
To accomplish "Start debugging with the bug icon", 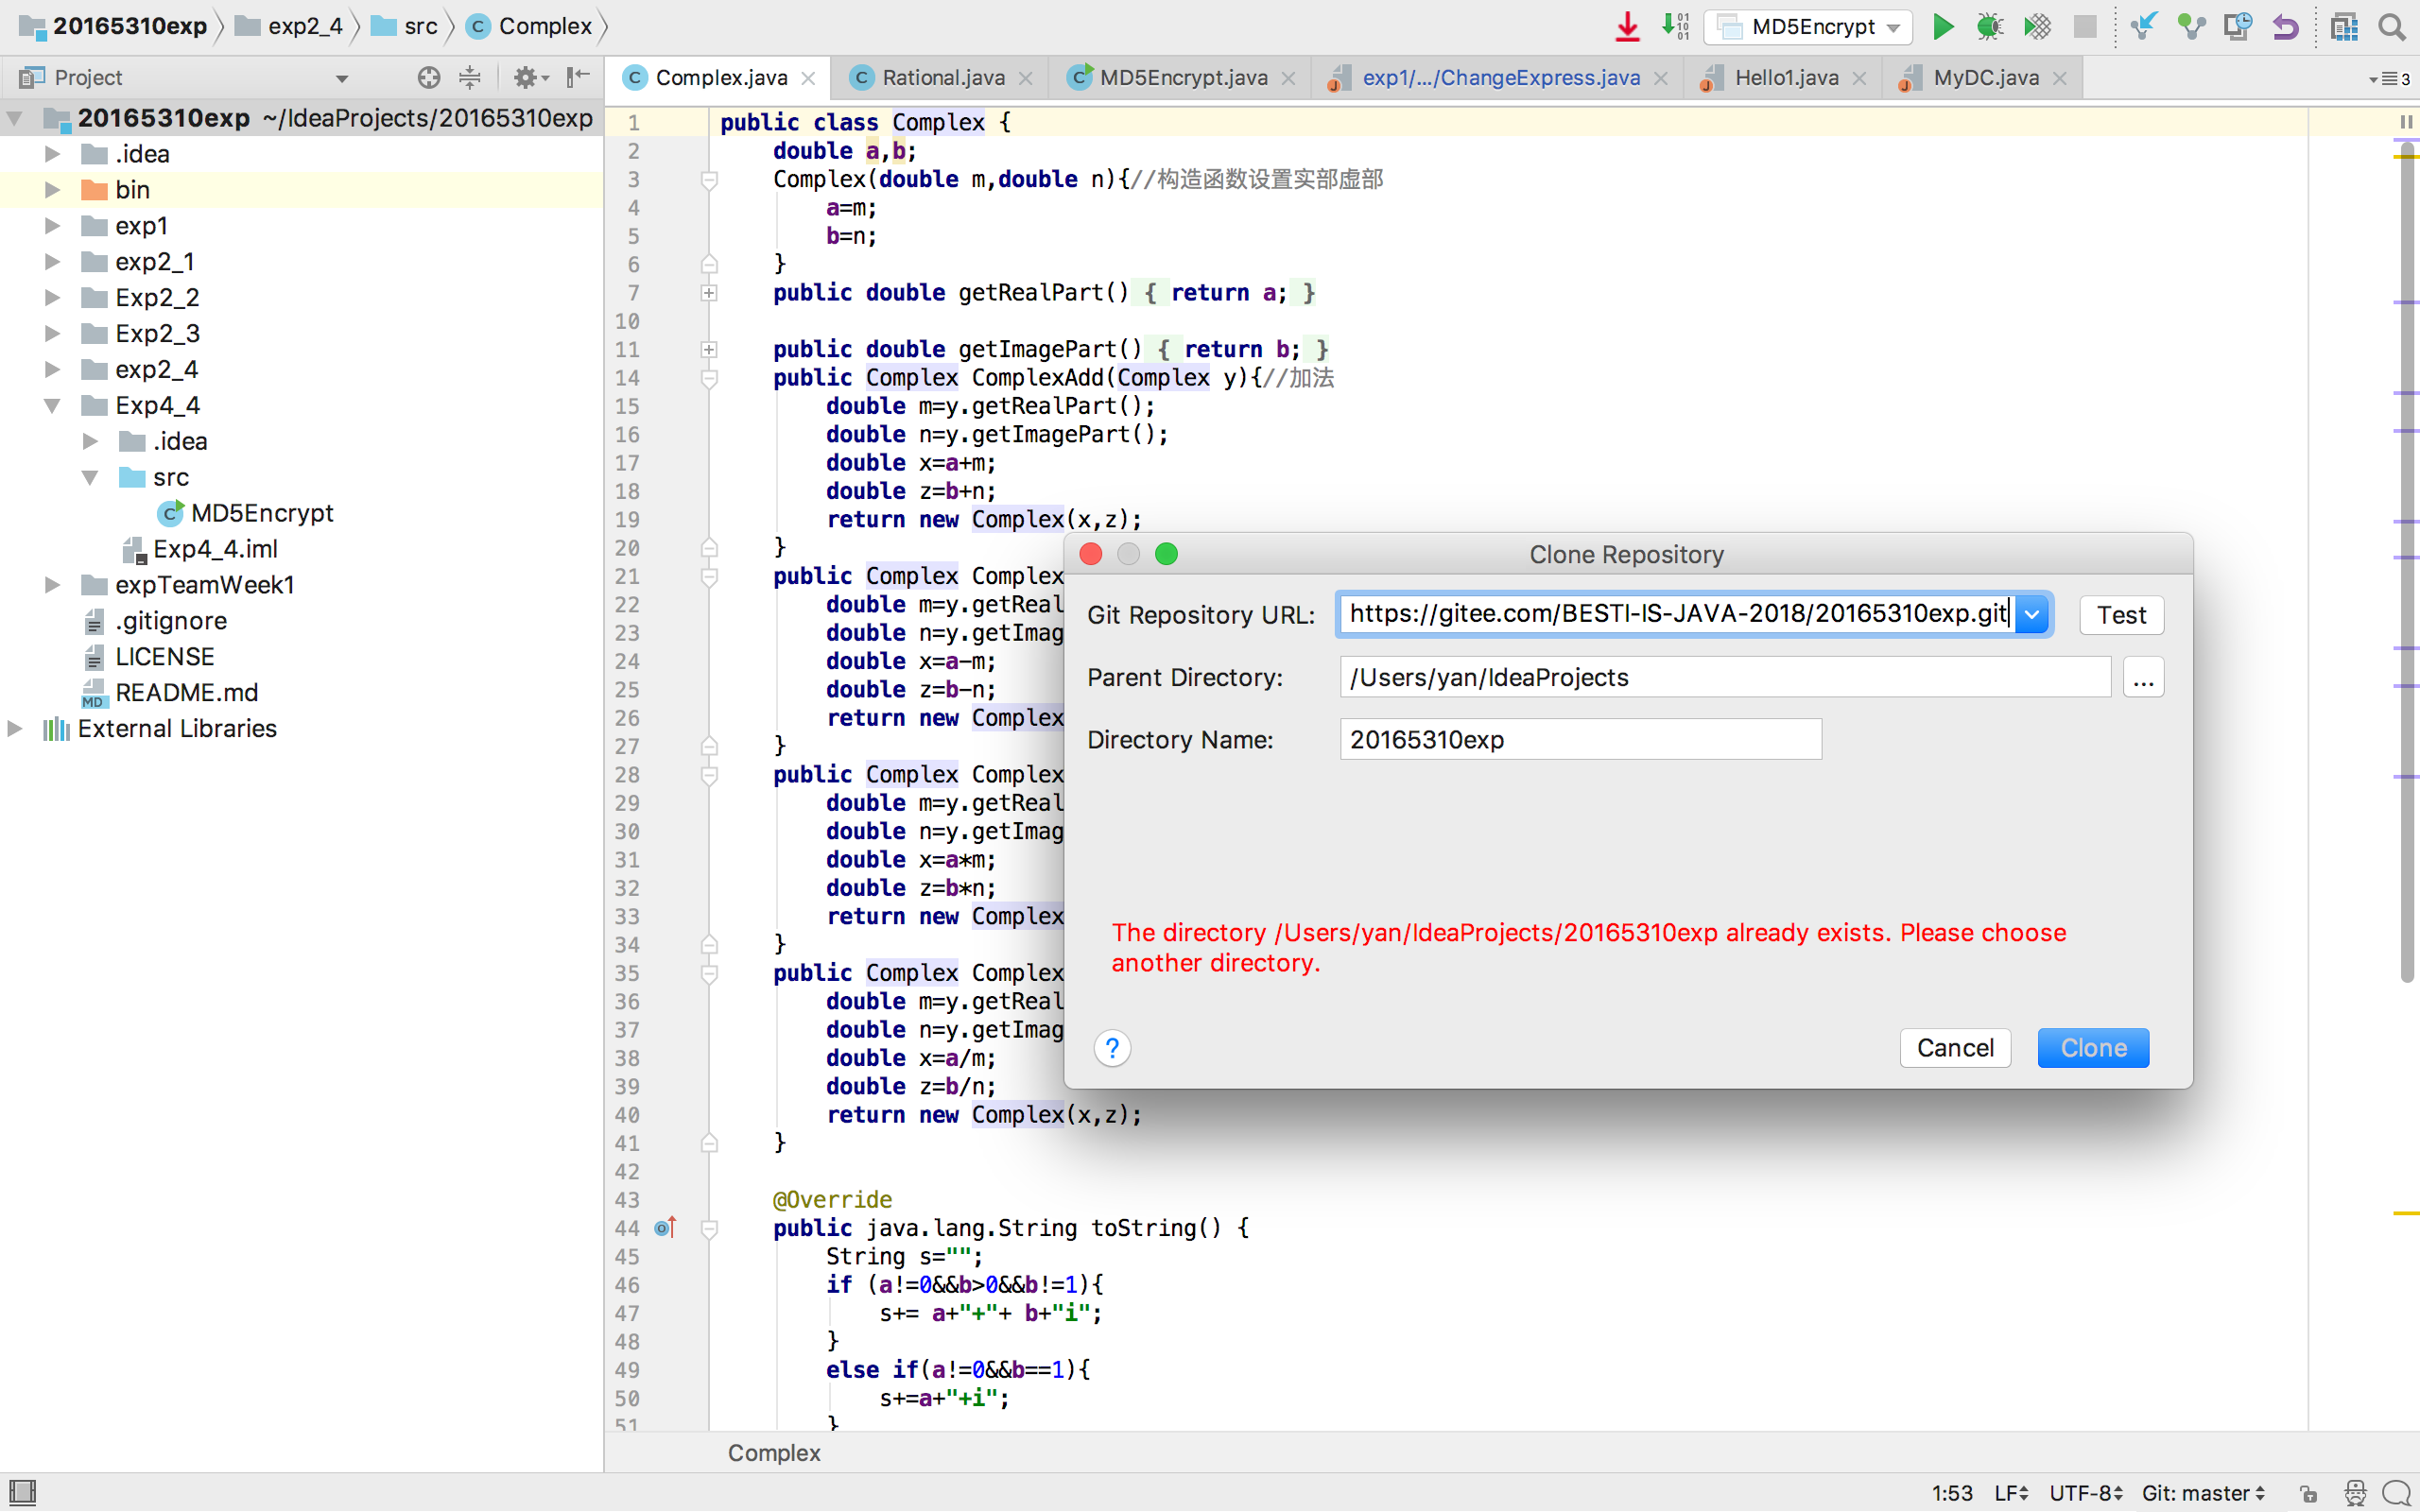I will tap(1989, 27).
